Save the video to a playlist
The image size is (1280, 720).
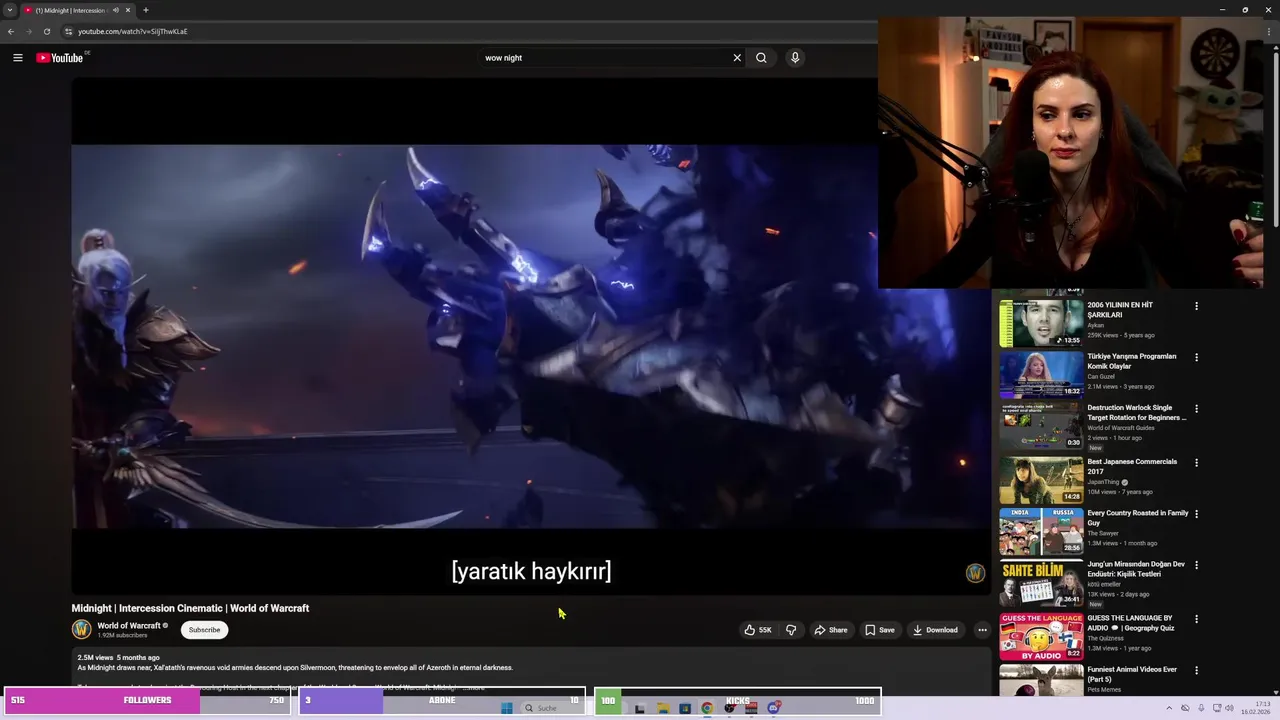click(880, 630)
